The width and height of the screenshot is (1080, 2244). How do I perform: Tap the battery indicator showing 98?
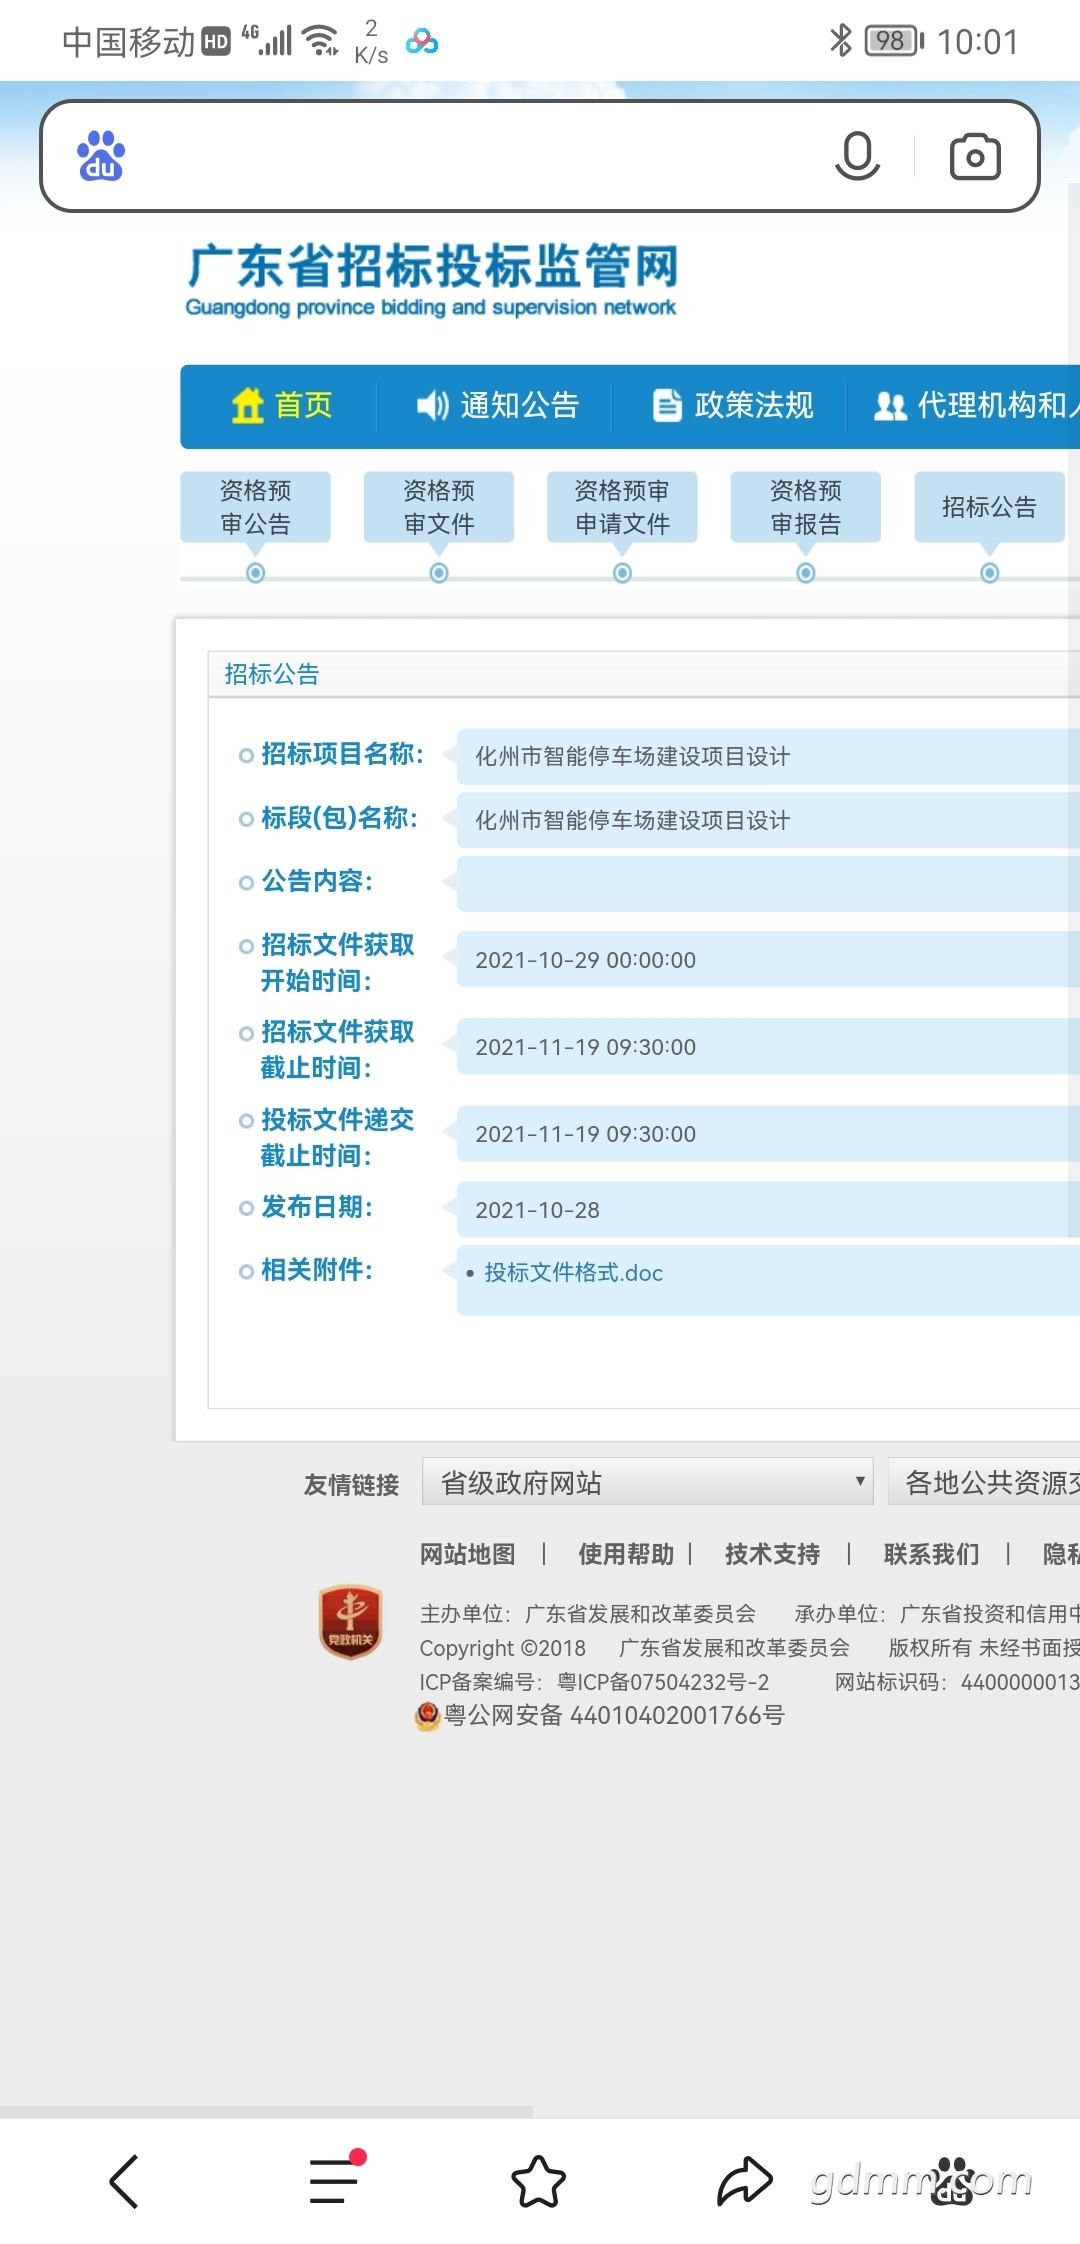tap(894, 41)
